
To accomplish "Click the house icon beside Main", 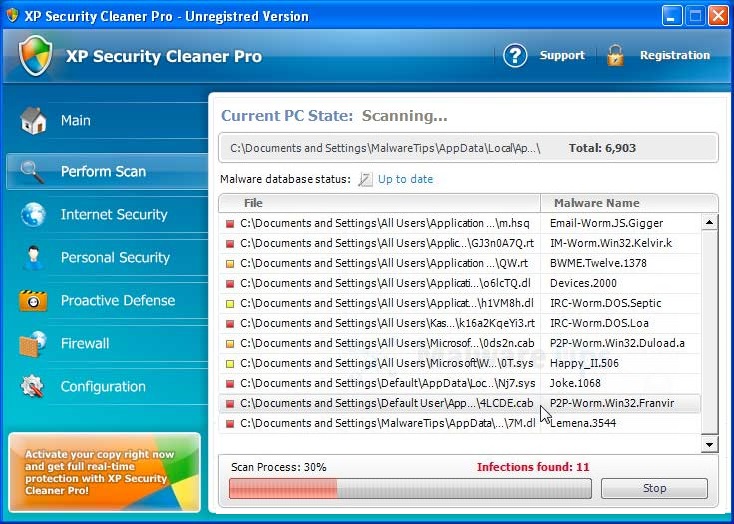I will tap(33, 121).
